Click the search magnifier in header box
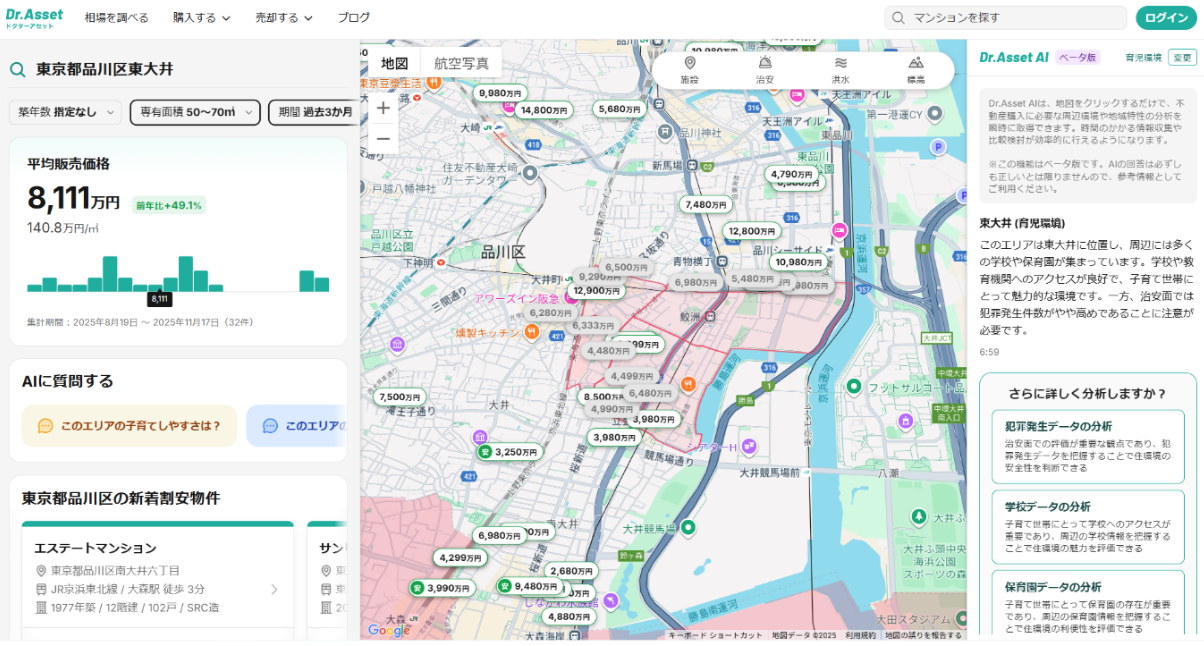Screen dimensions: 1204x646 898,18
